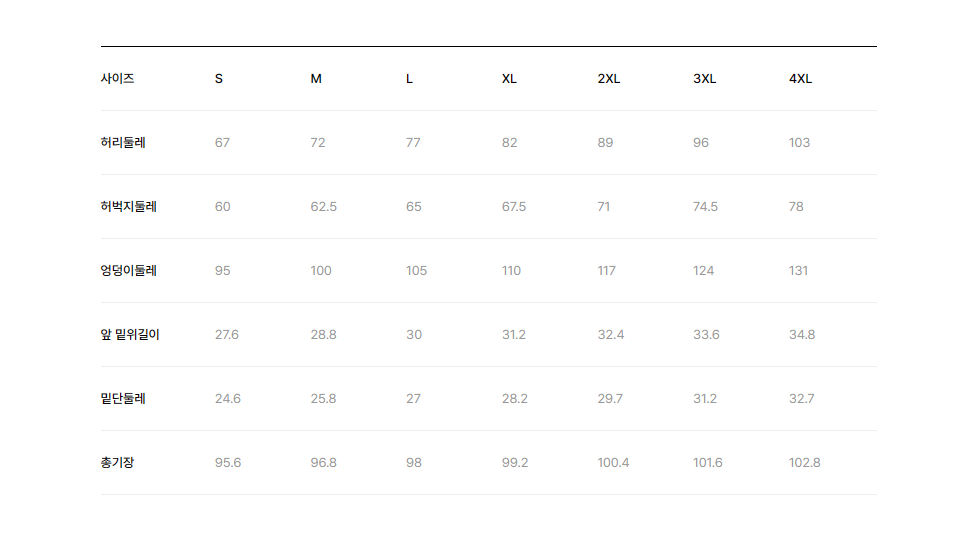Screen dimensions: 980x546
Task: Click the 2XL size column header
Action: tap(609, 79)
